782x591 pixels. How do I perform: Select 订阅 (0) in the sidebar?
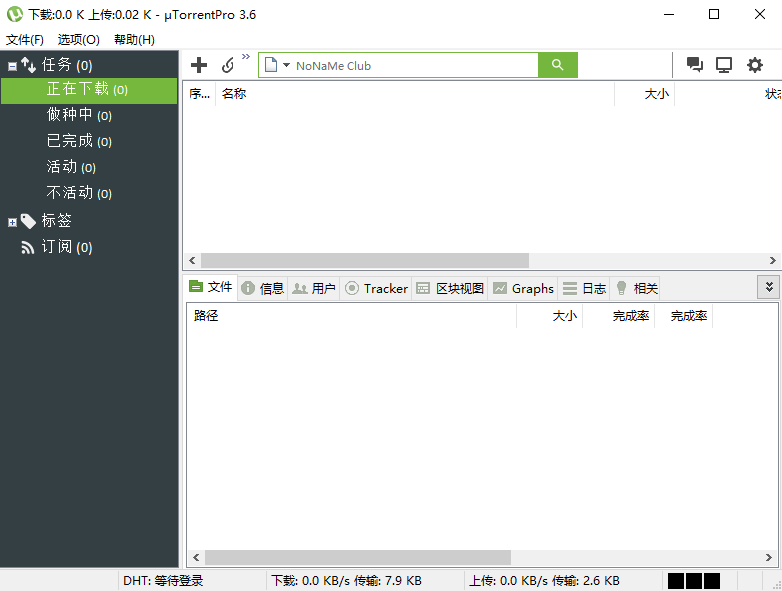[x=67, y=247]
